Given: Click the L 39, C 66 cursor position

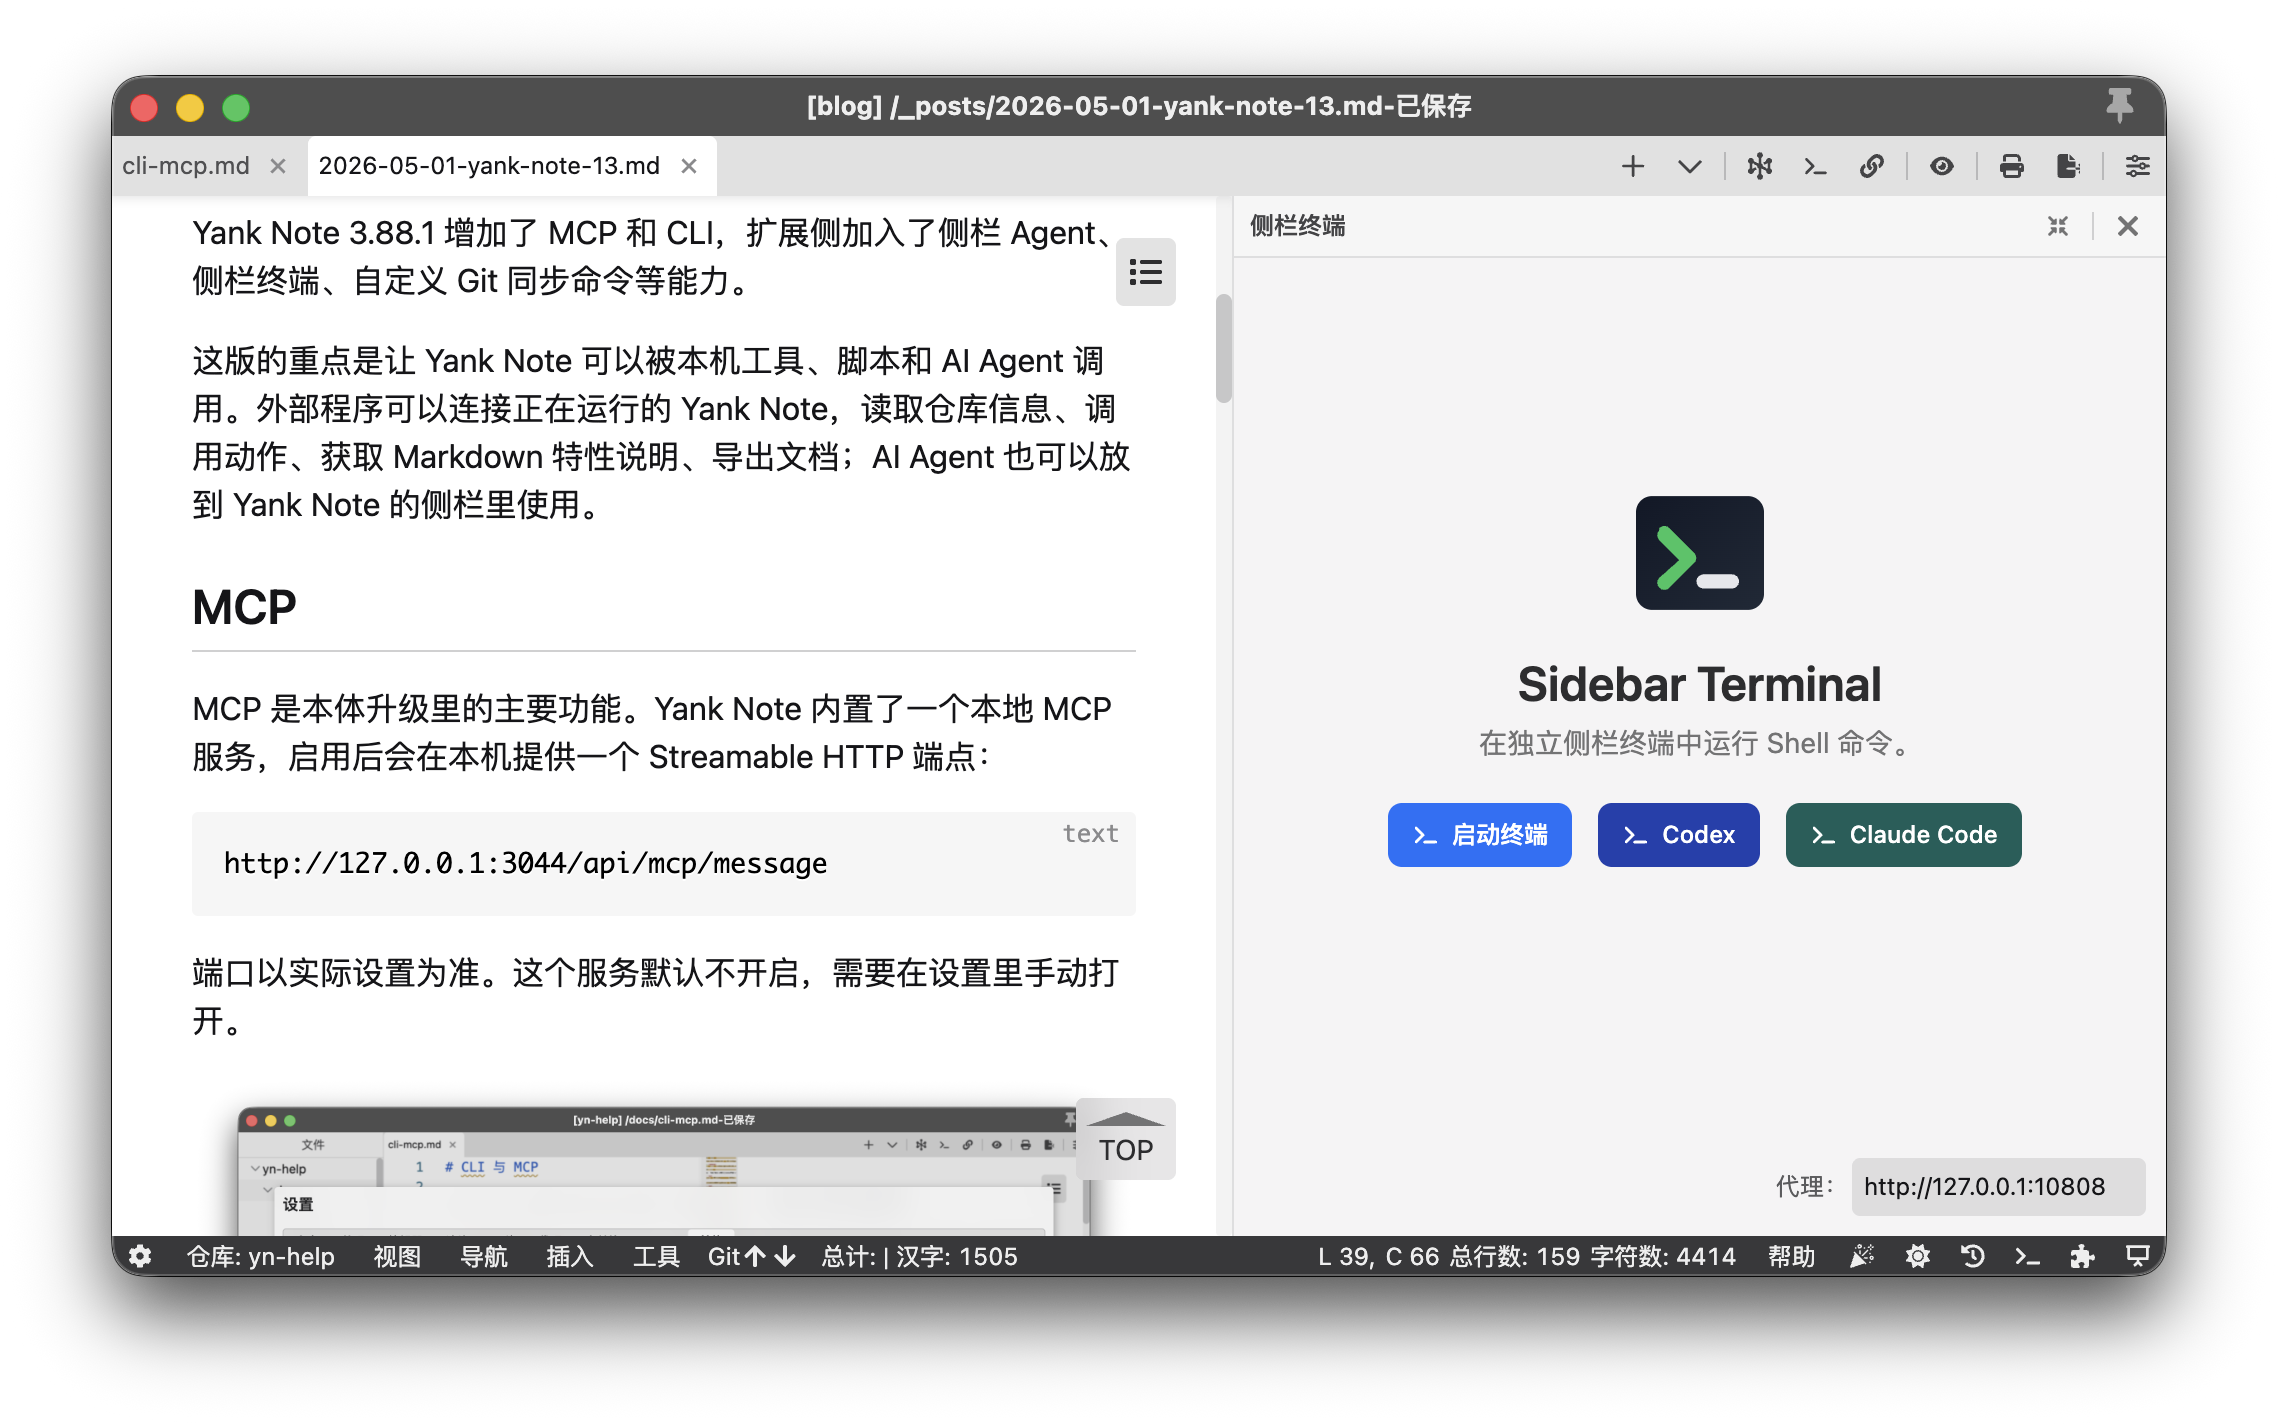Looking at the screenshot, I should tap(1378, 1257).
